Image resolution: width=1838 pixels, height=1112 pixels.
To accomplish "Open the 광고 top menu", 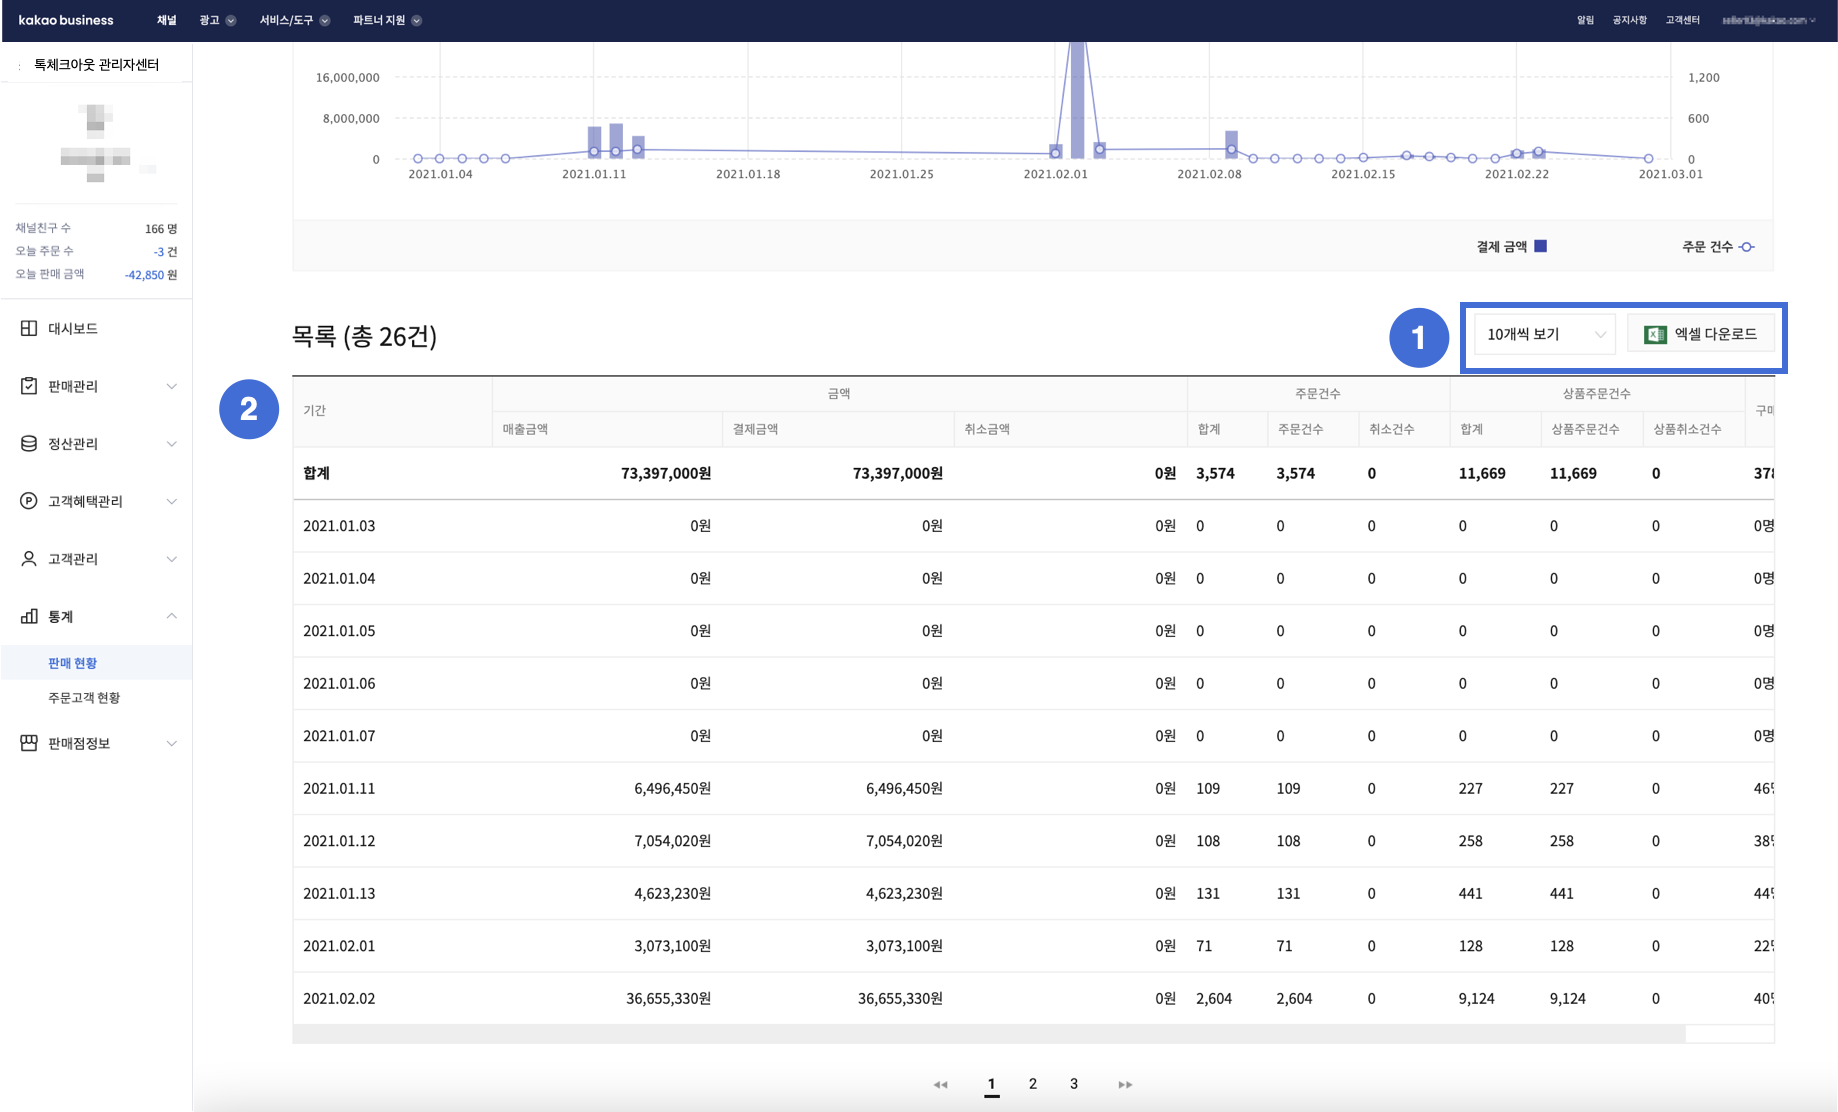I will coord(217,20).
